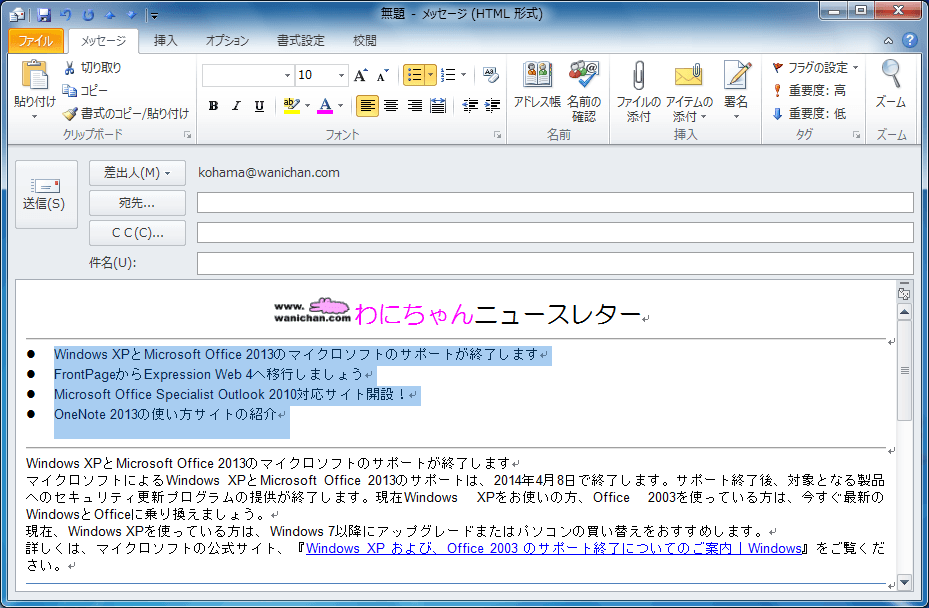Screen dimensions: 929x608
Task: Align text left
Action: pyautogui.click(x=367, y=106)
